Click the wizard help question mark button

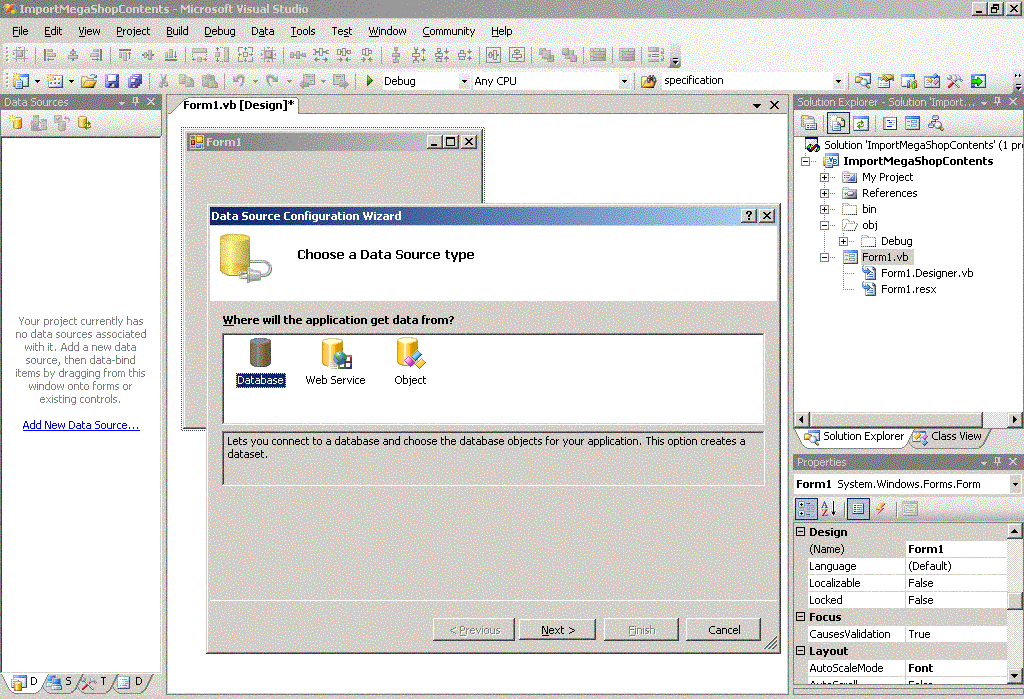(x=749, y=216)
